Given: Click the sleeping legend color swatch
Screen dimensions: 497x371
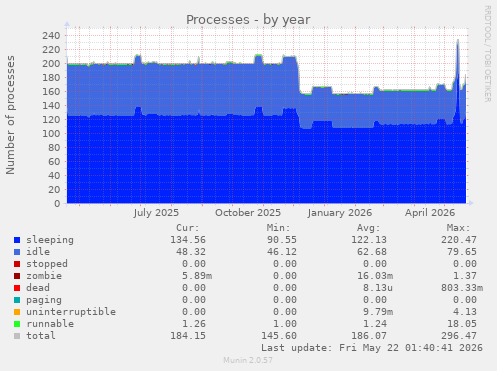Looking at the screenshot, I should click(17, 240).
